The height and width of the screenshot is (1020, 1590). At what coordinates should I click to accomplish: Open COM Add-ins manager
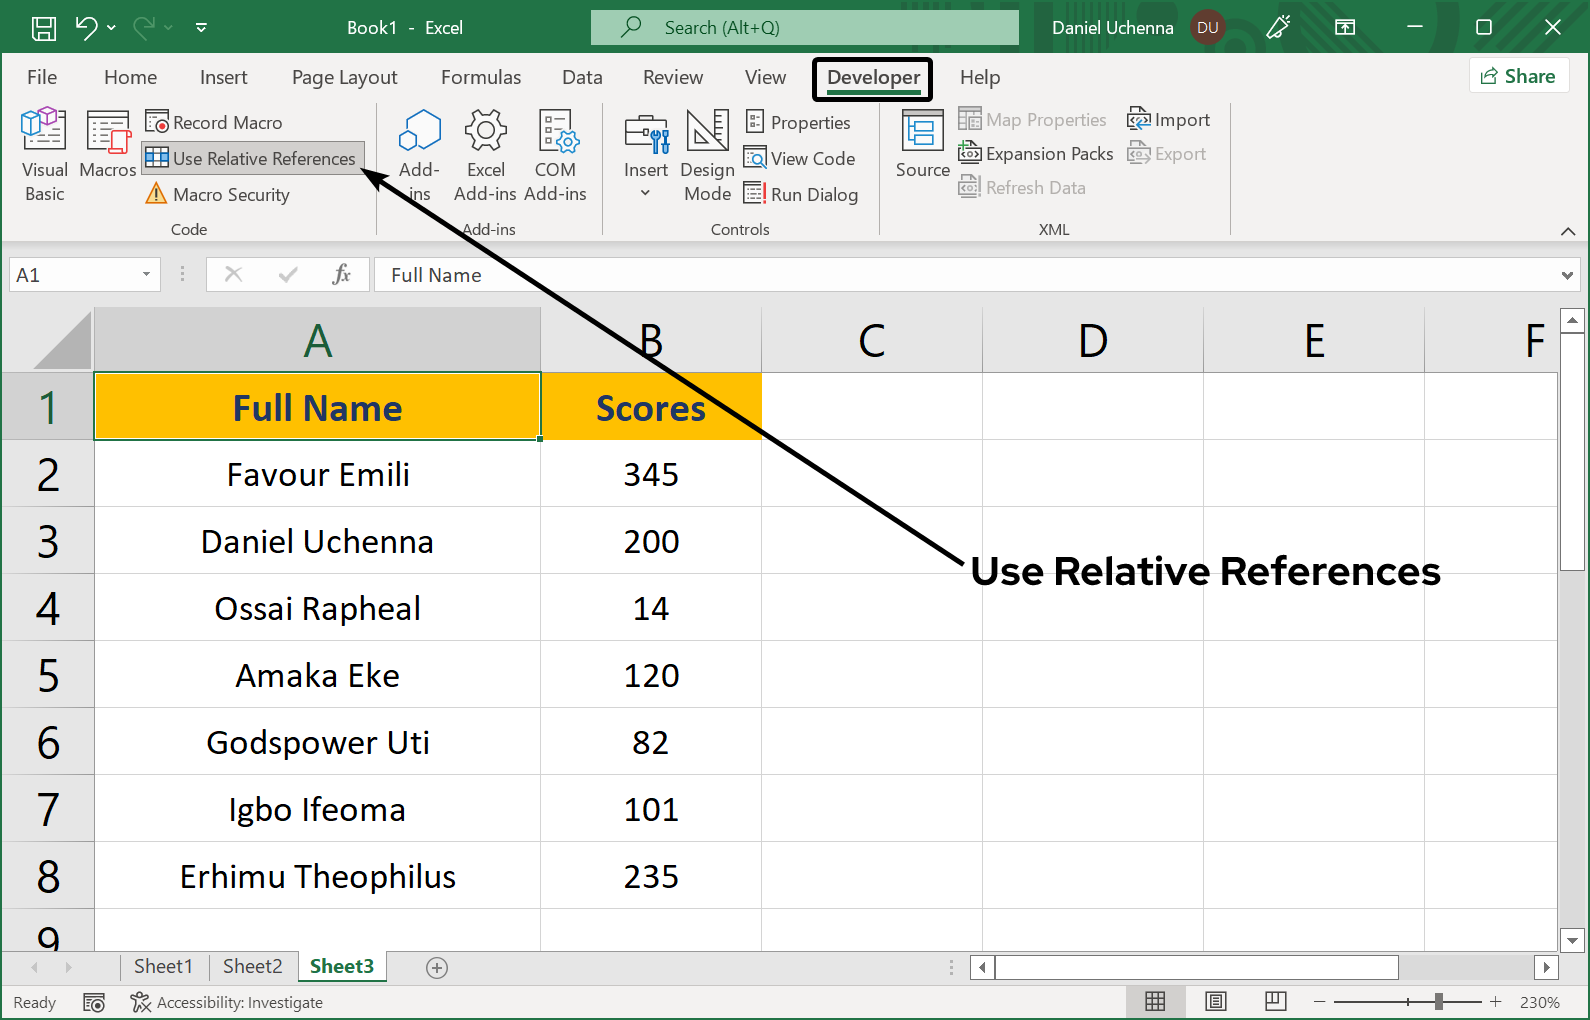(x=555, y=155)
